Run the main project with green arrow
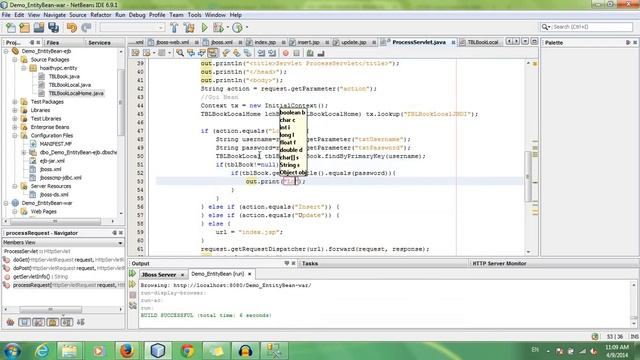The width and height of the screenshot is (640, 360). 204,27
